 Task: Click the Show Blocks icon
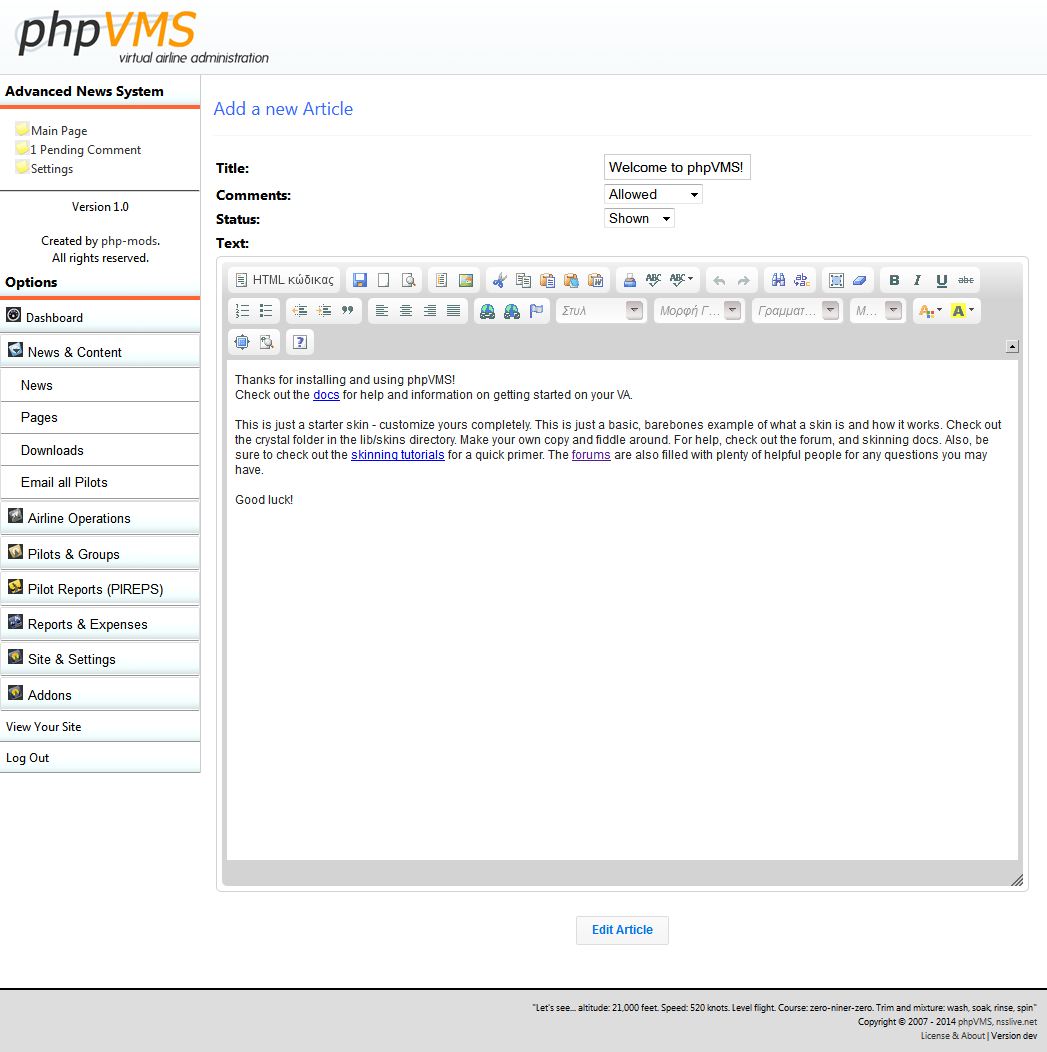[266, 342]
